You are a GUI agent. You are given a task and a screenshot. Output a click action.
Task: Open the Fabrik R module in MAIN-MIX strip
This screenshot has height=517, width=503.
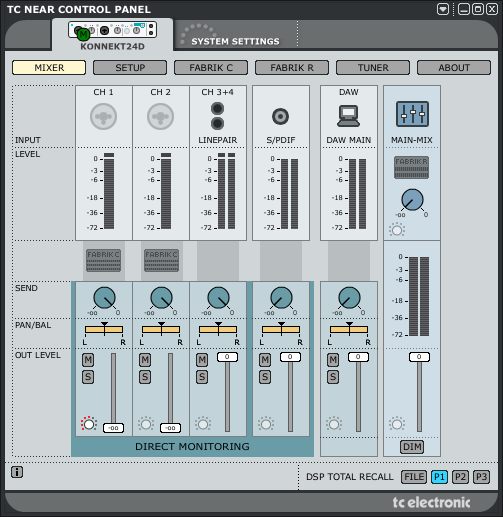pyautogui.click(x=412, y=167)
